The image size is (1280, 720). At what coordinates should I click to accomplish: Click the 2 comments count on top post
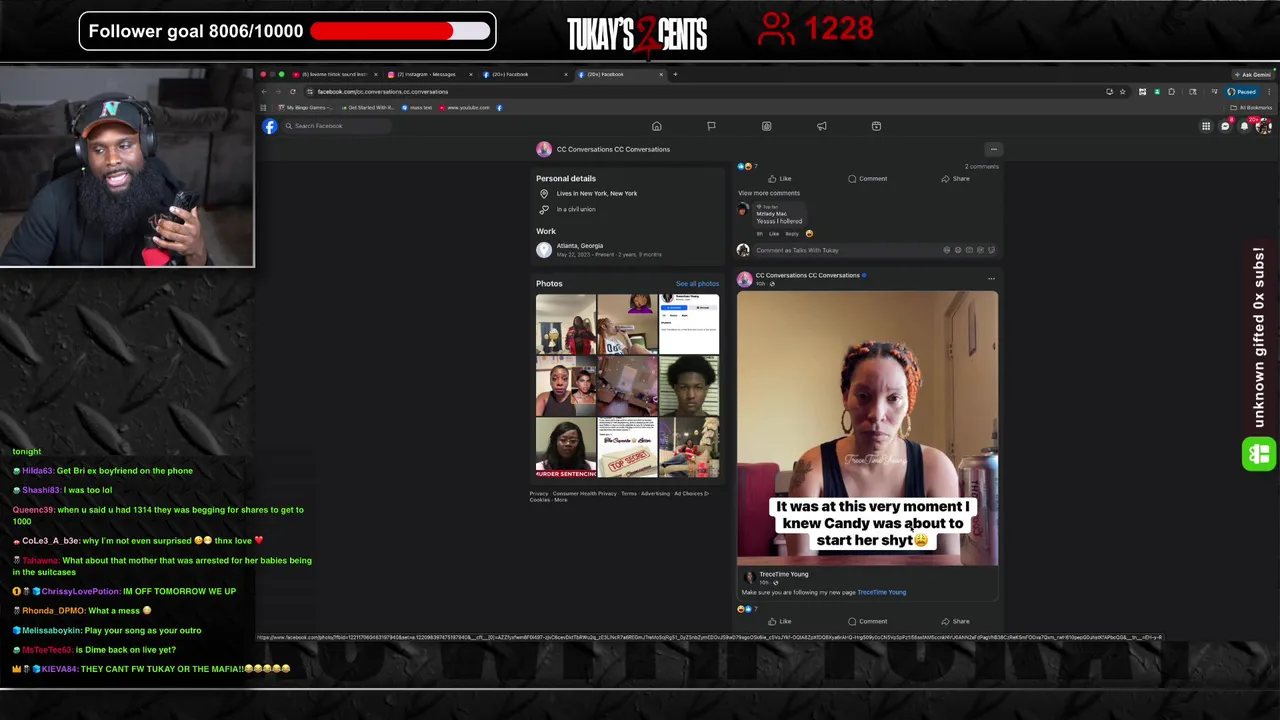[980, 166]
